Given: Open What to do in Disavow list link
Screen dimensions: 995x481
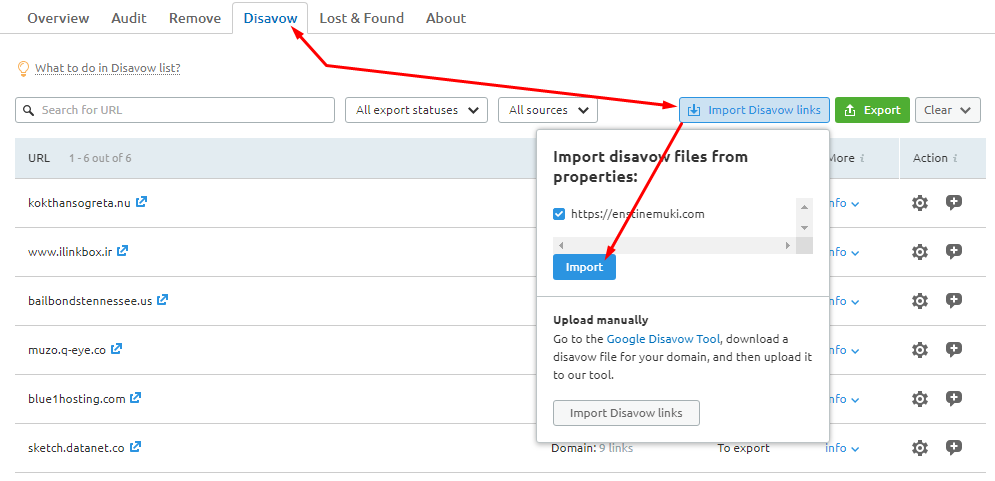Looking at the screenshot, I should coord(108,68).
